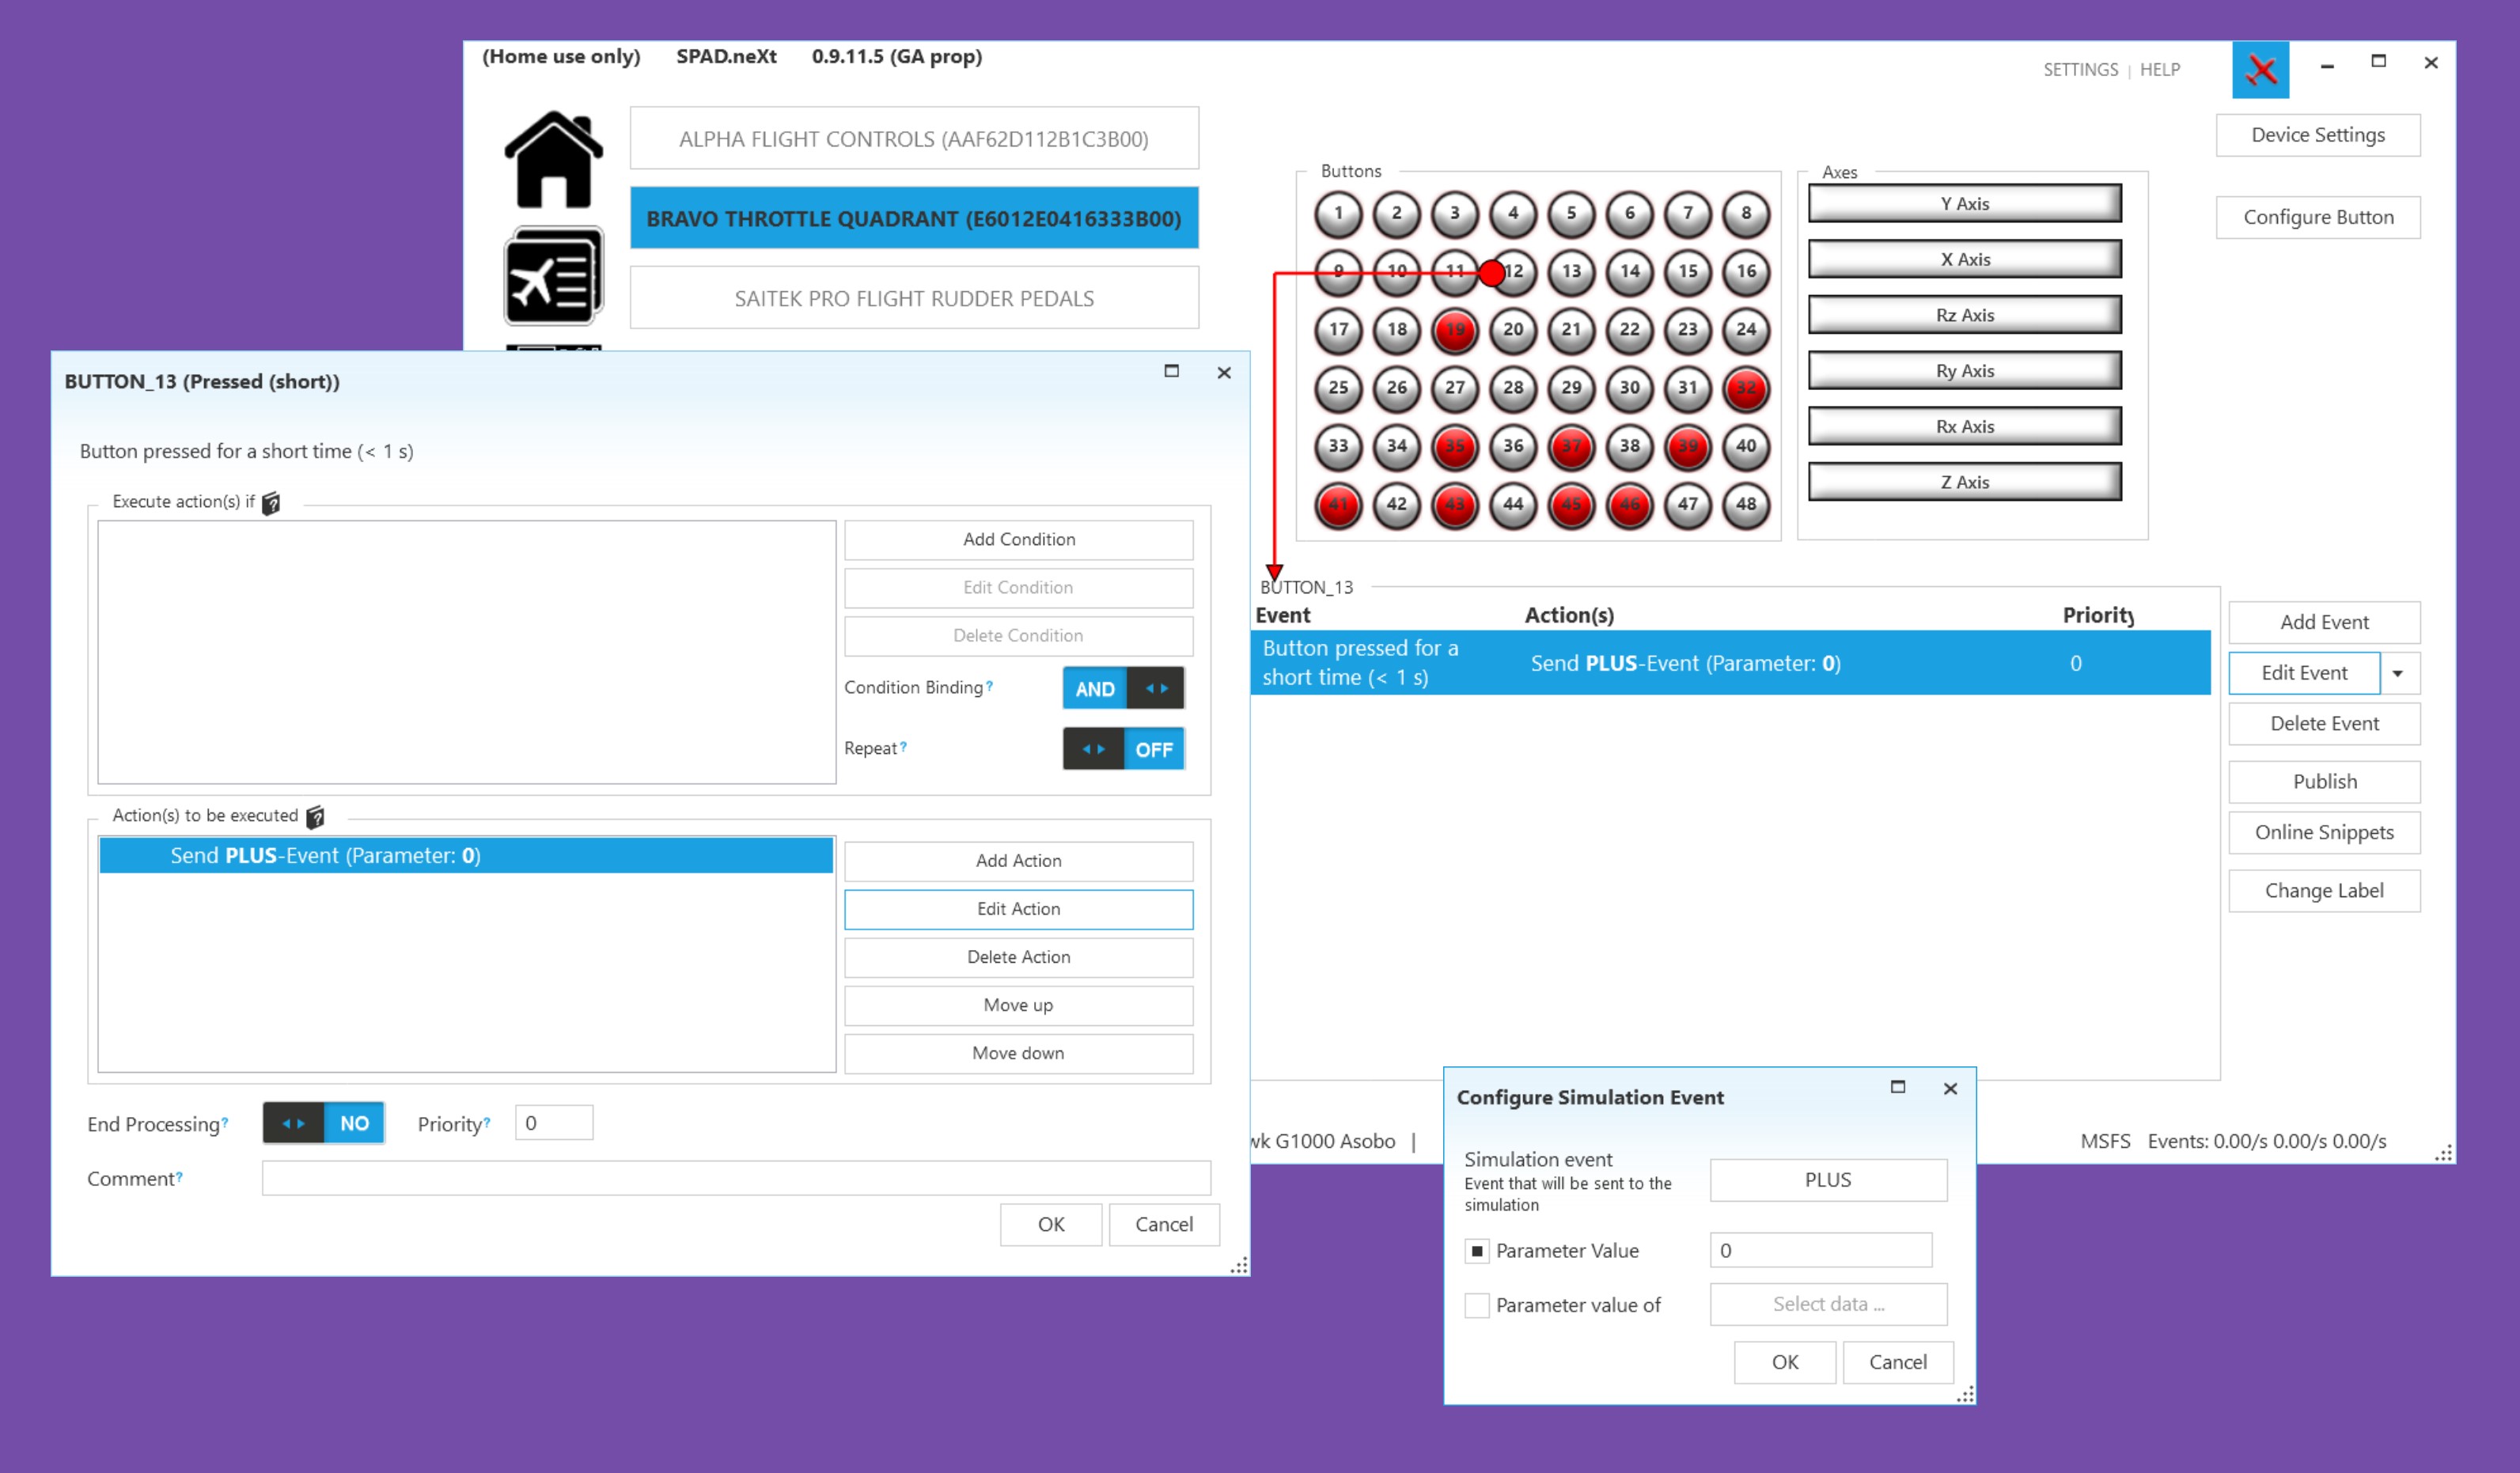
Task: Click the Comment input field
Action: [x=736, y=1178]
